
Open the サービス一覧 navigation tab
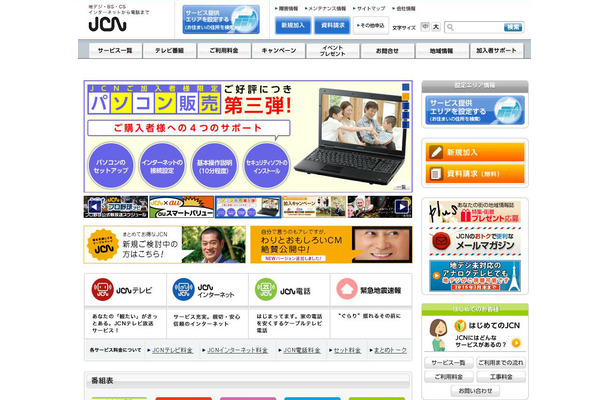(115, 51)
